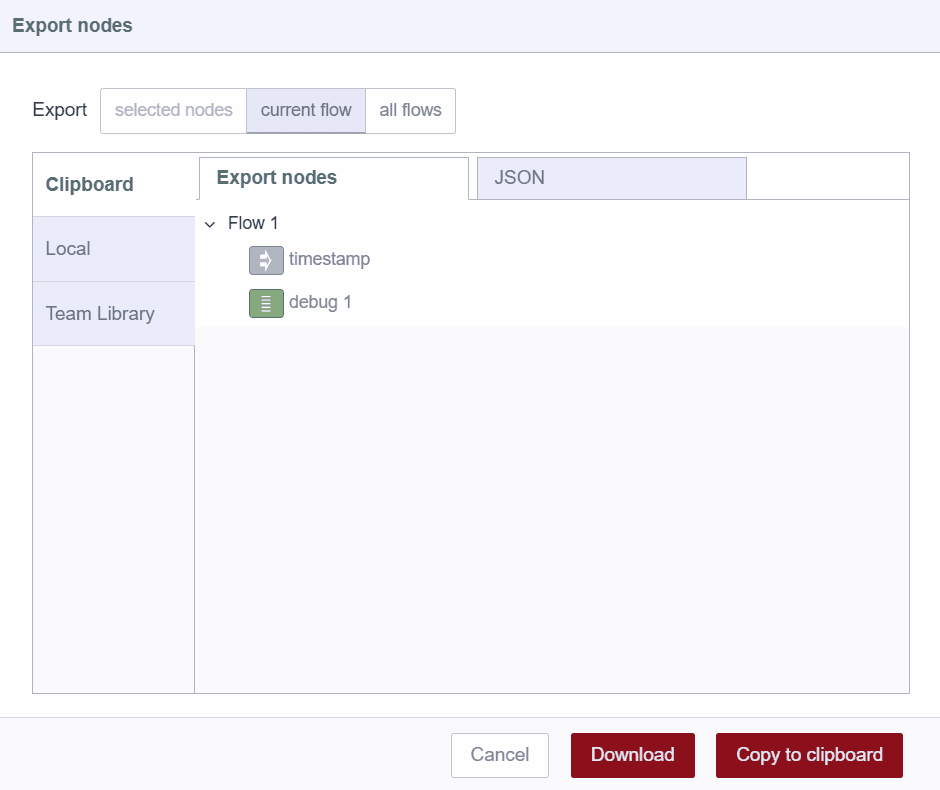Click the Export nodes dialog title

point(72,26)
